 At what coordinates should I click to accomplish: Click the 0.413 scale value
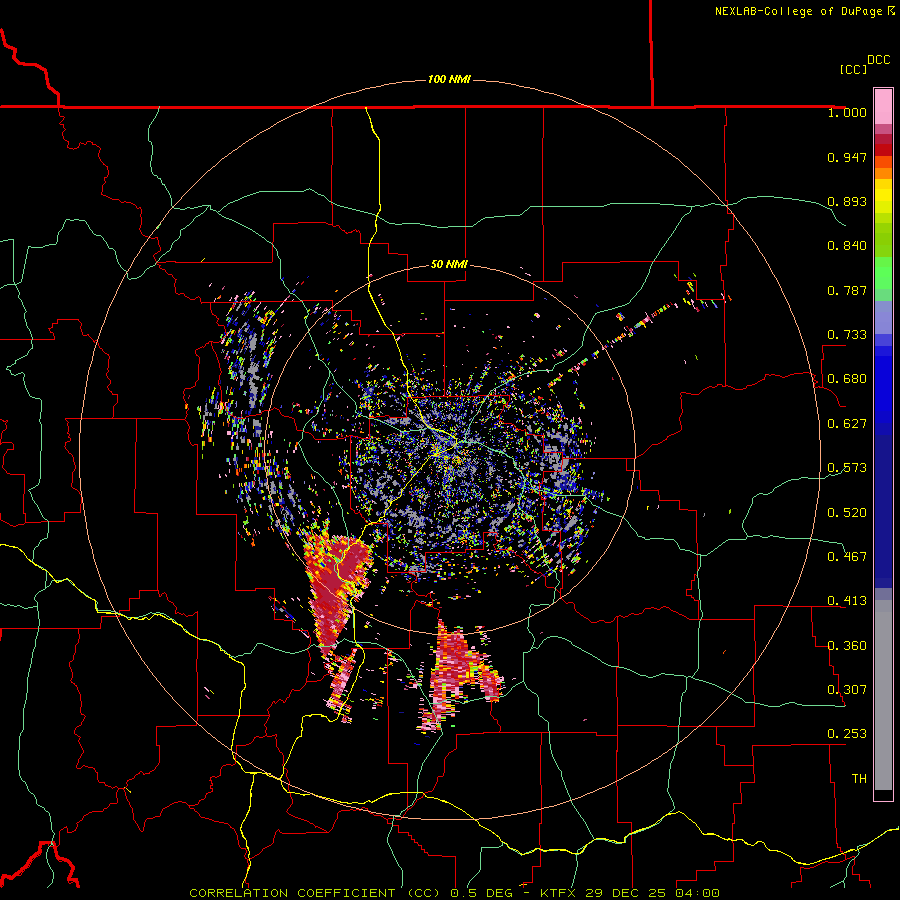847,601
